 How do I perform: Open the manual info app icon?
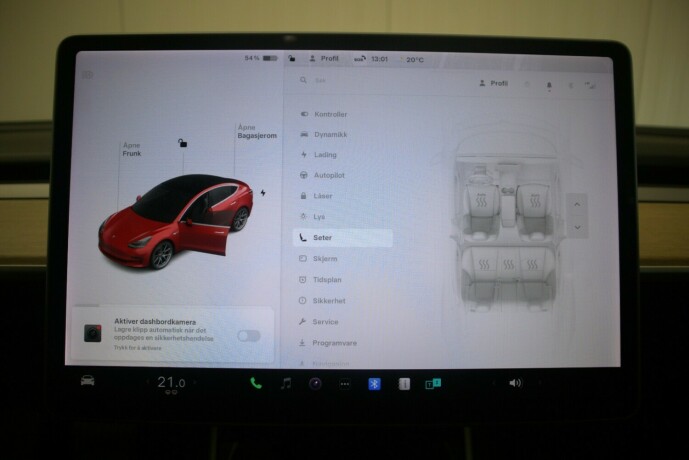pos(404,384)
